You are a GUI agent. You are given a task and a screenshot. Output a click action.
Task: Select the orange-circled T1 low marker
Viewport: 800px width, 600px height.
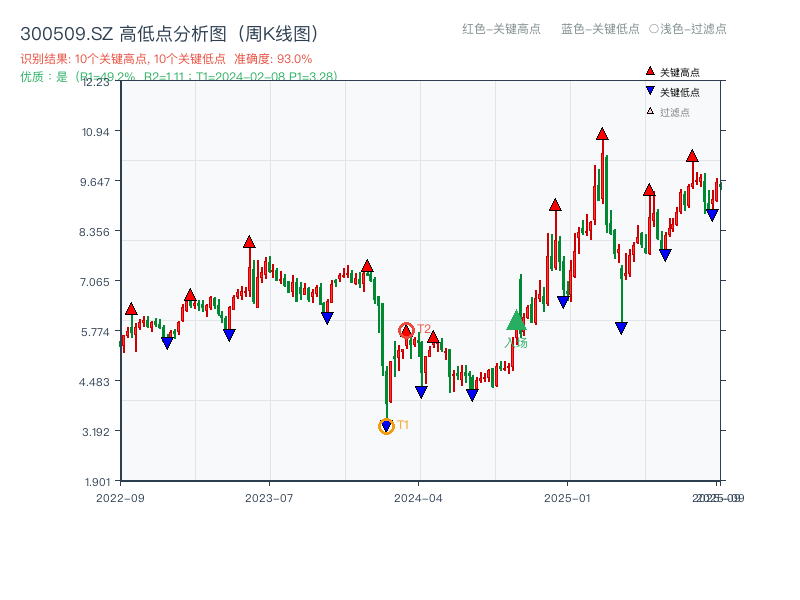tap(386, 426)
